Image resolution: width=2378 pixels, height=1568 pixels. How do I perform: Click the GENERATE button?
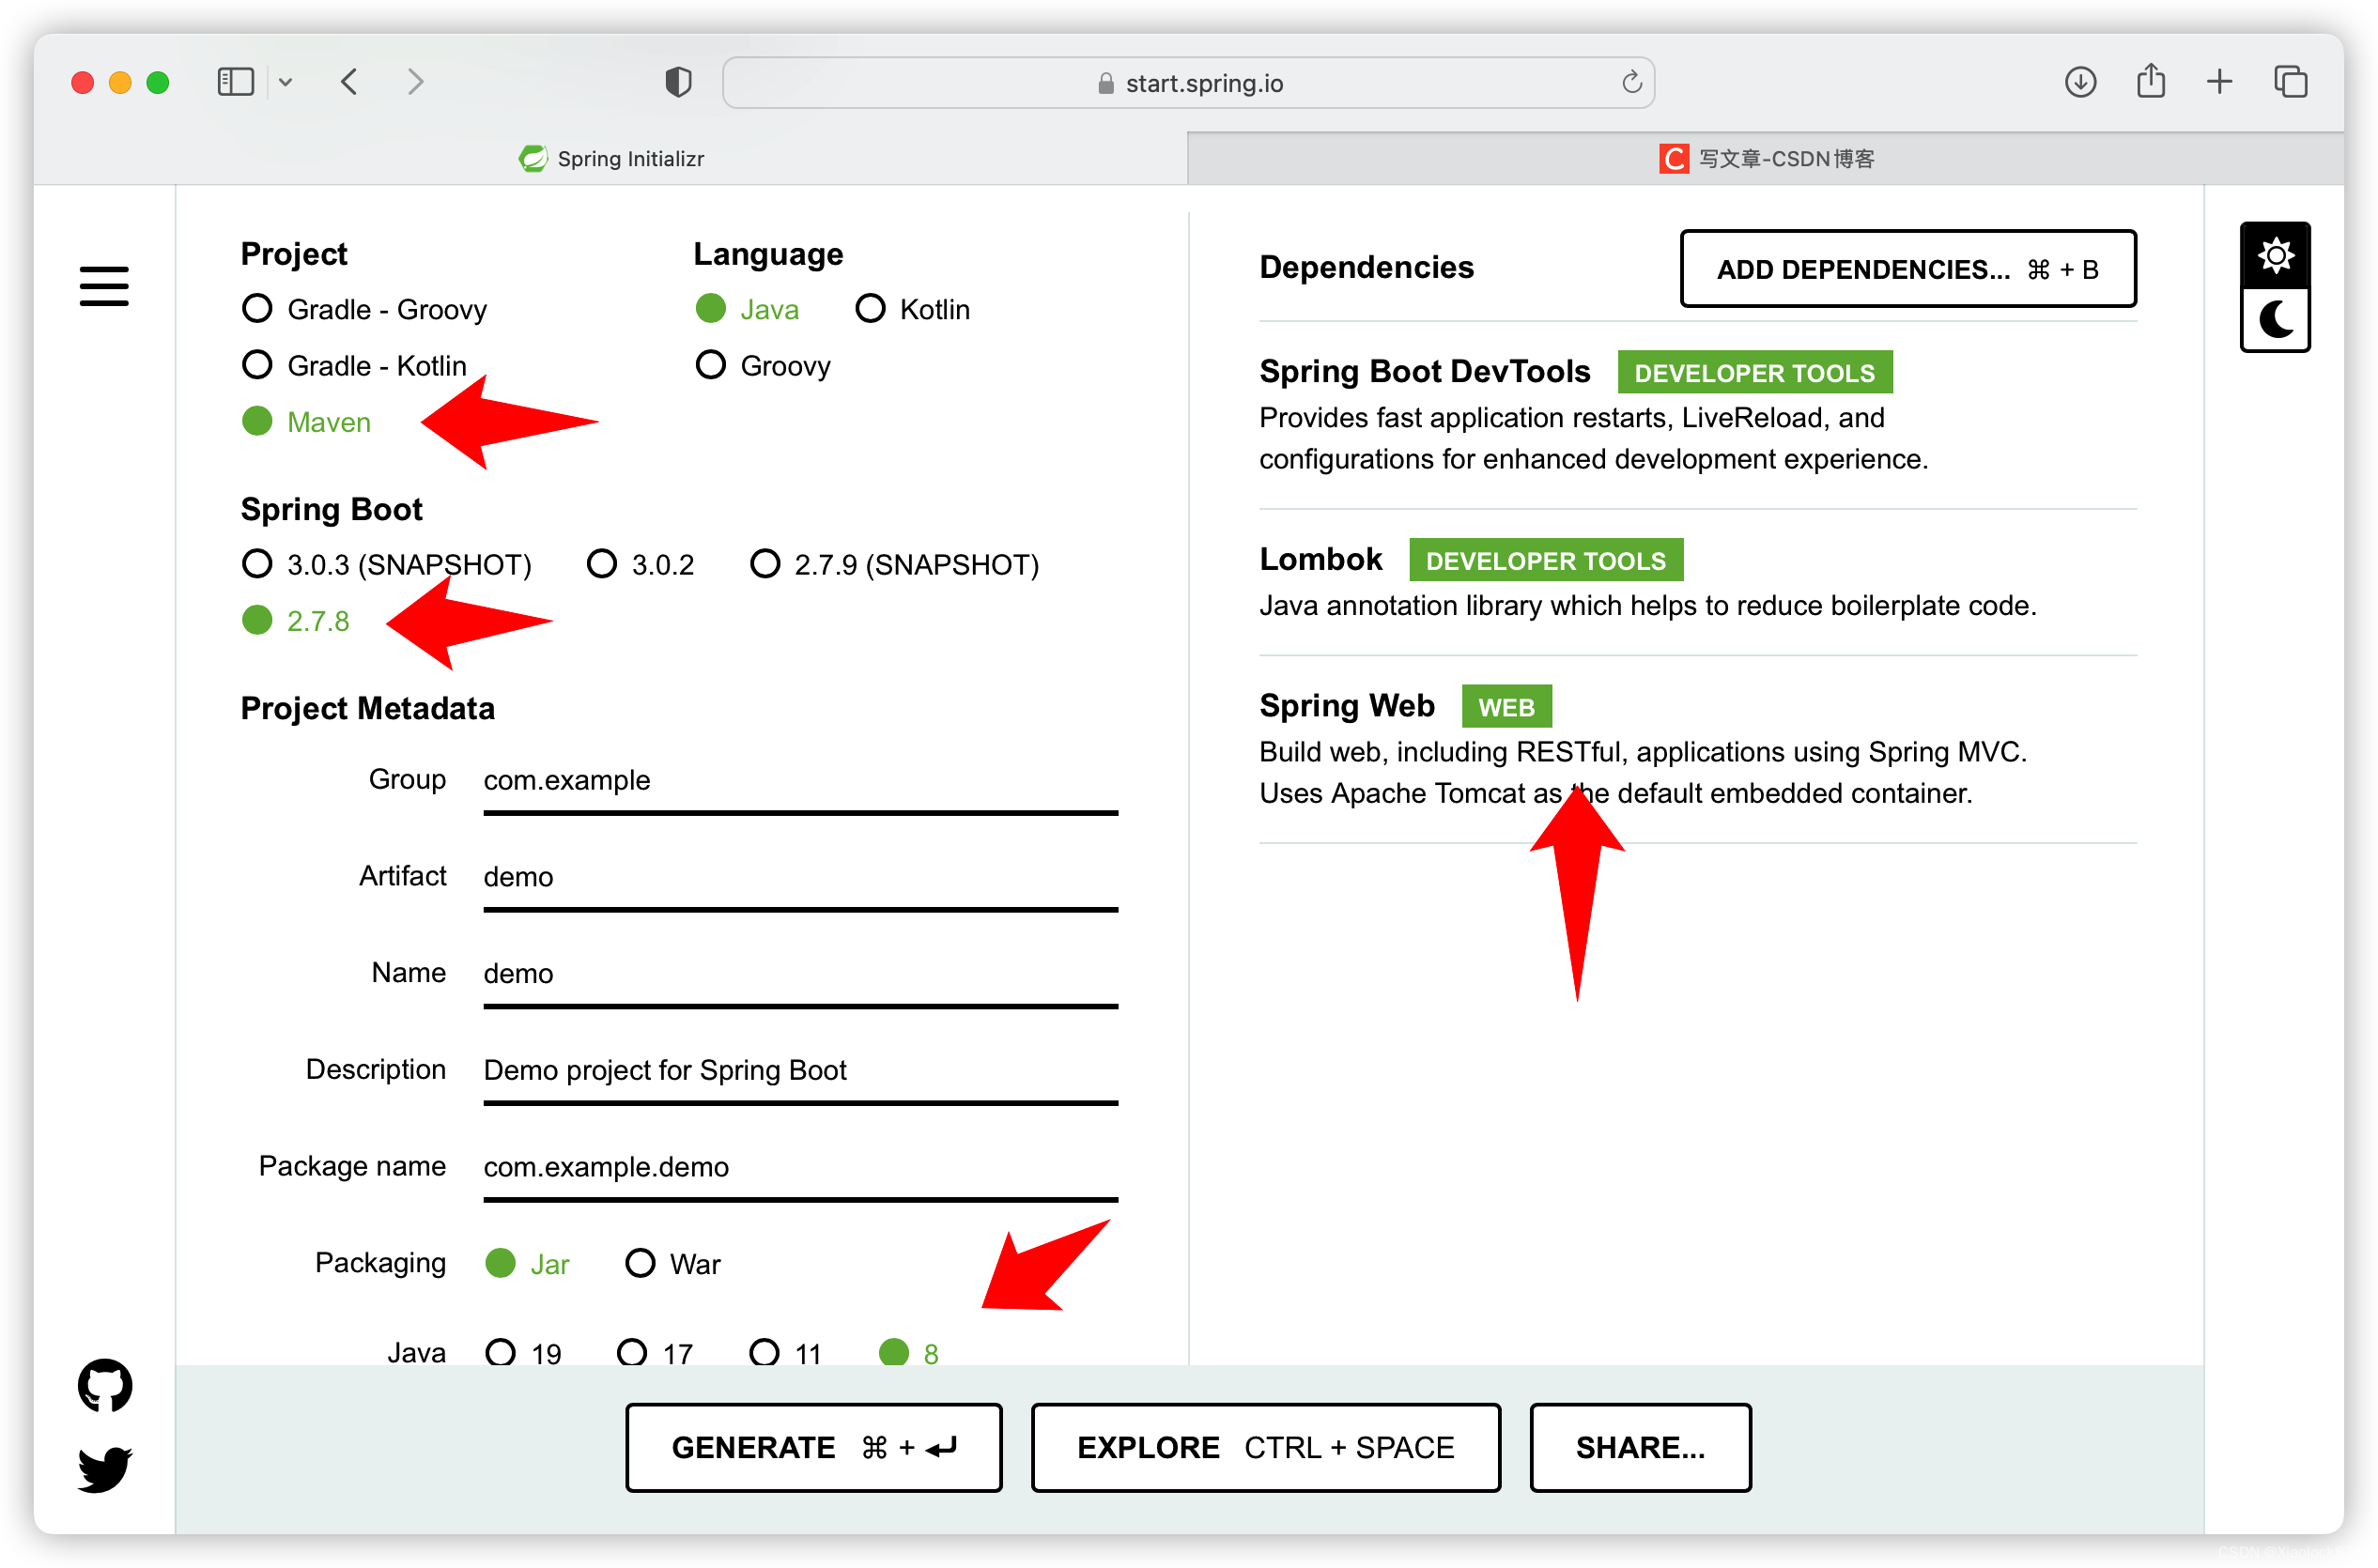[x=813, y=1447]
